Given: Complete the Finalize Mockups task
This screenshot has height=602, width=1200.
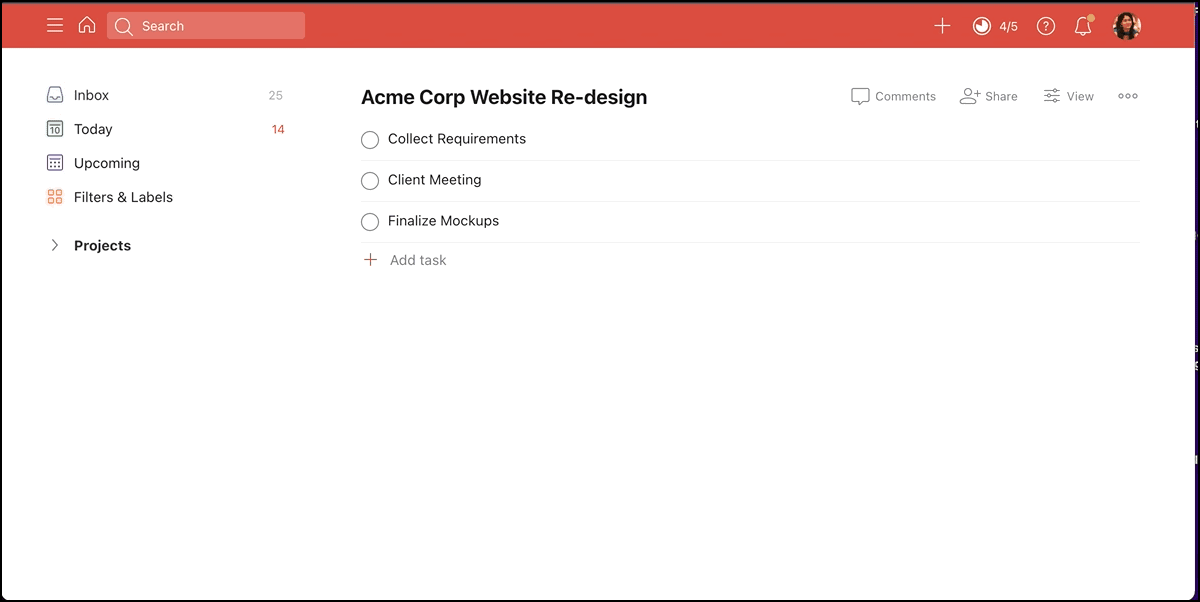Looking at the screenshot, I should tap(370, 222).
